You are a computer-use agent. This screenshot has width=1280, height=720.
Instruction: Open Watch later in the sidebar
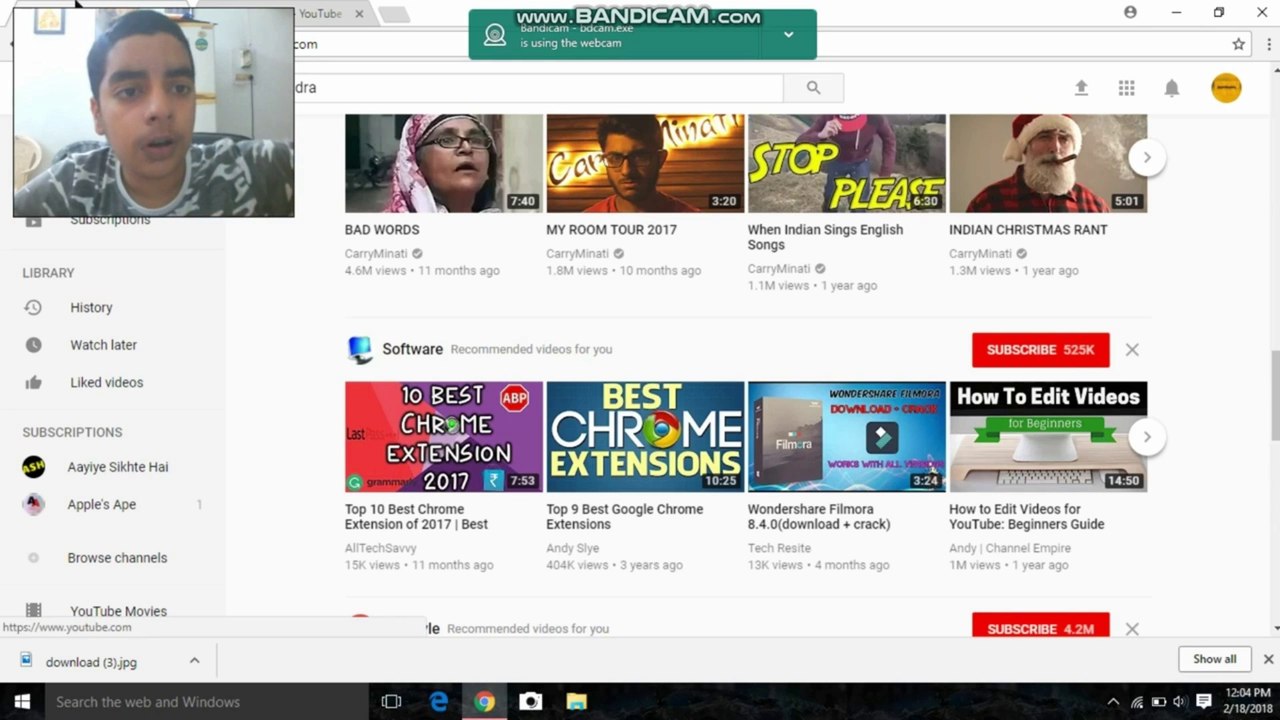click(x=103, y=345)
